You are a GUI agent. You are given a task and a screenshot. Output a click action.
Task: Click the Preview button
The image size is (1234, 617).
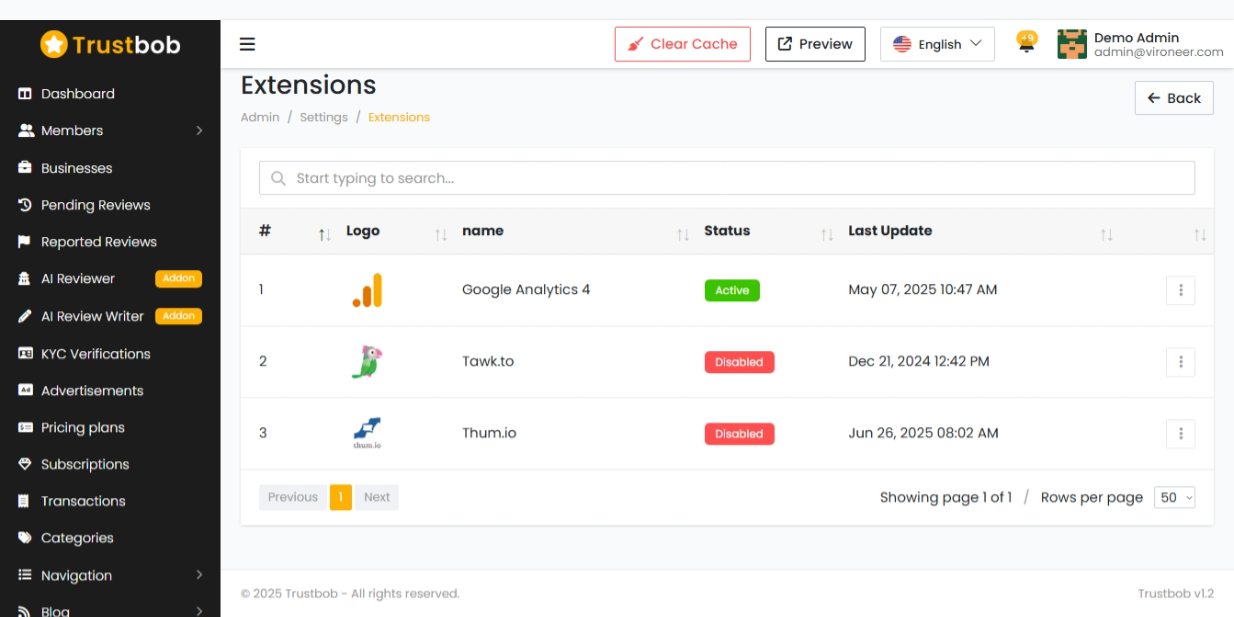(815, 44)
